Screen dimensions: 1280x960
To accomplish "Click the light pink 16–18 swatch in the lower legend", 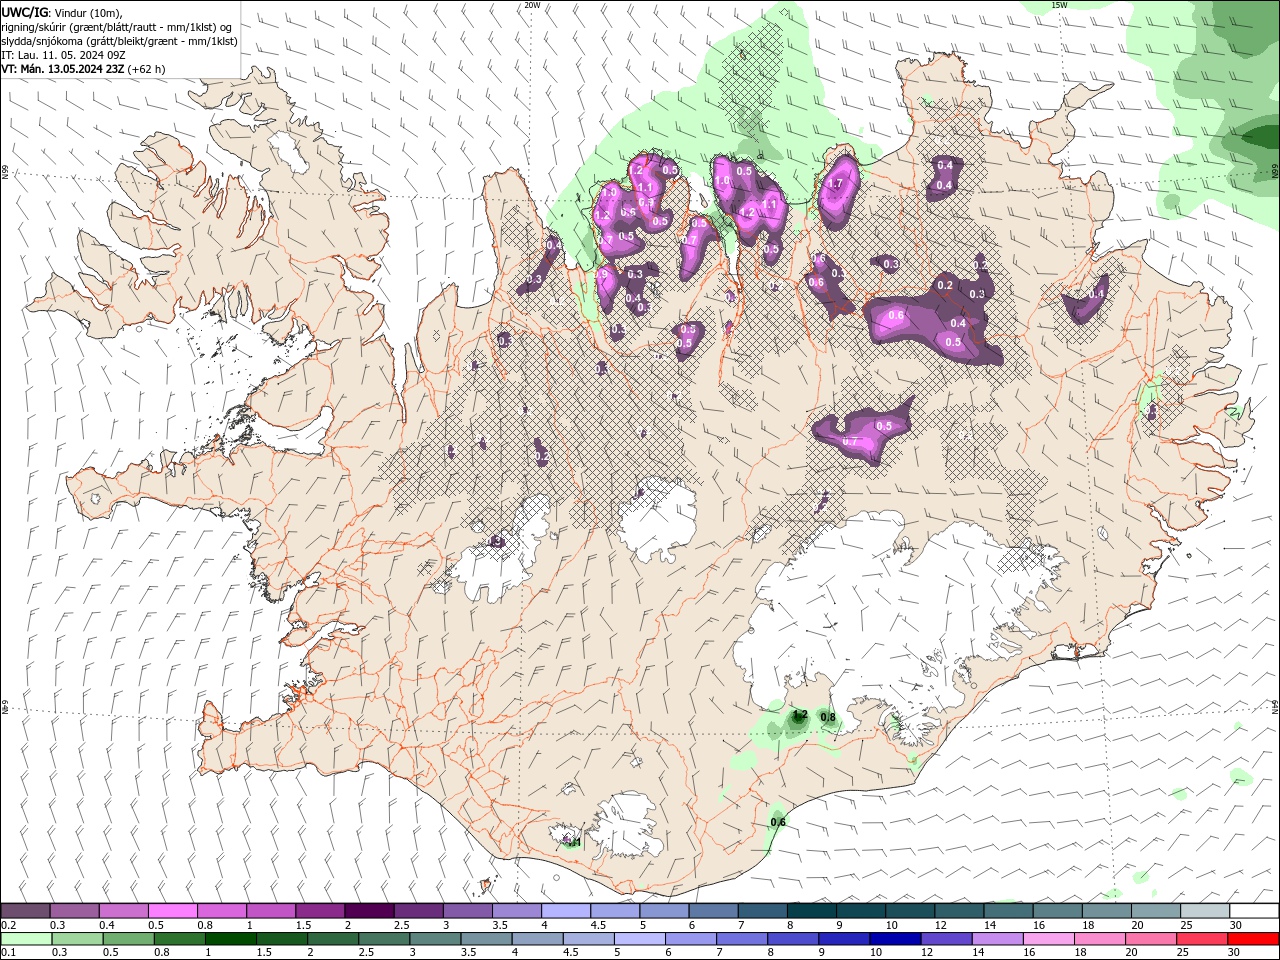I will click(x=1048, y=939).
